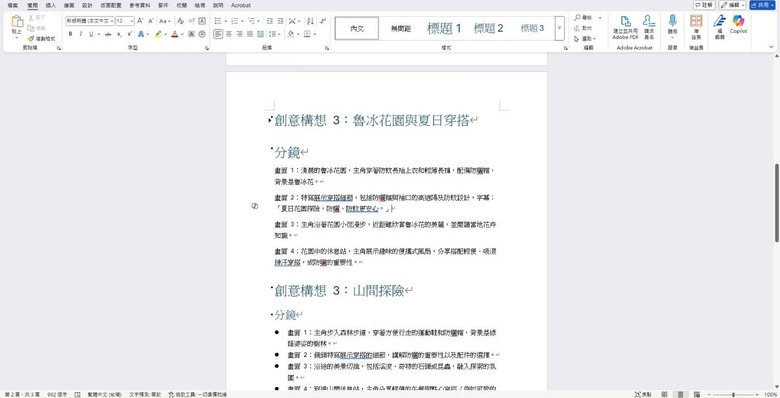The image size is (780, 398).
Task: Click the Decrease Indent icon
Action: [x=270, y=21]
